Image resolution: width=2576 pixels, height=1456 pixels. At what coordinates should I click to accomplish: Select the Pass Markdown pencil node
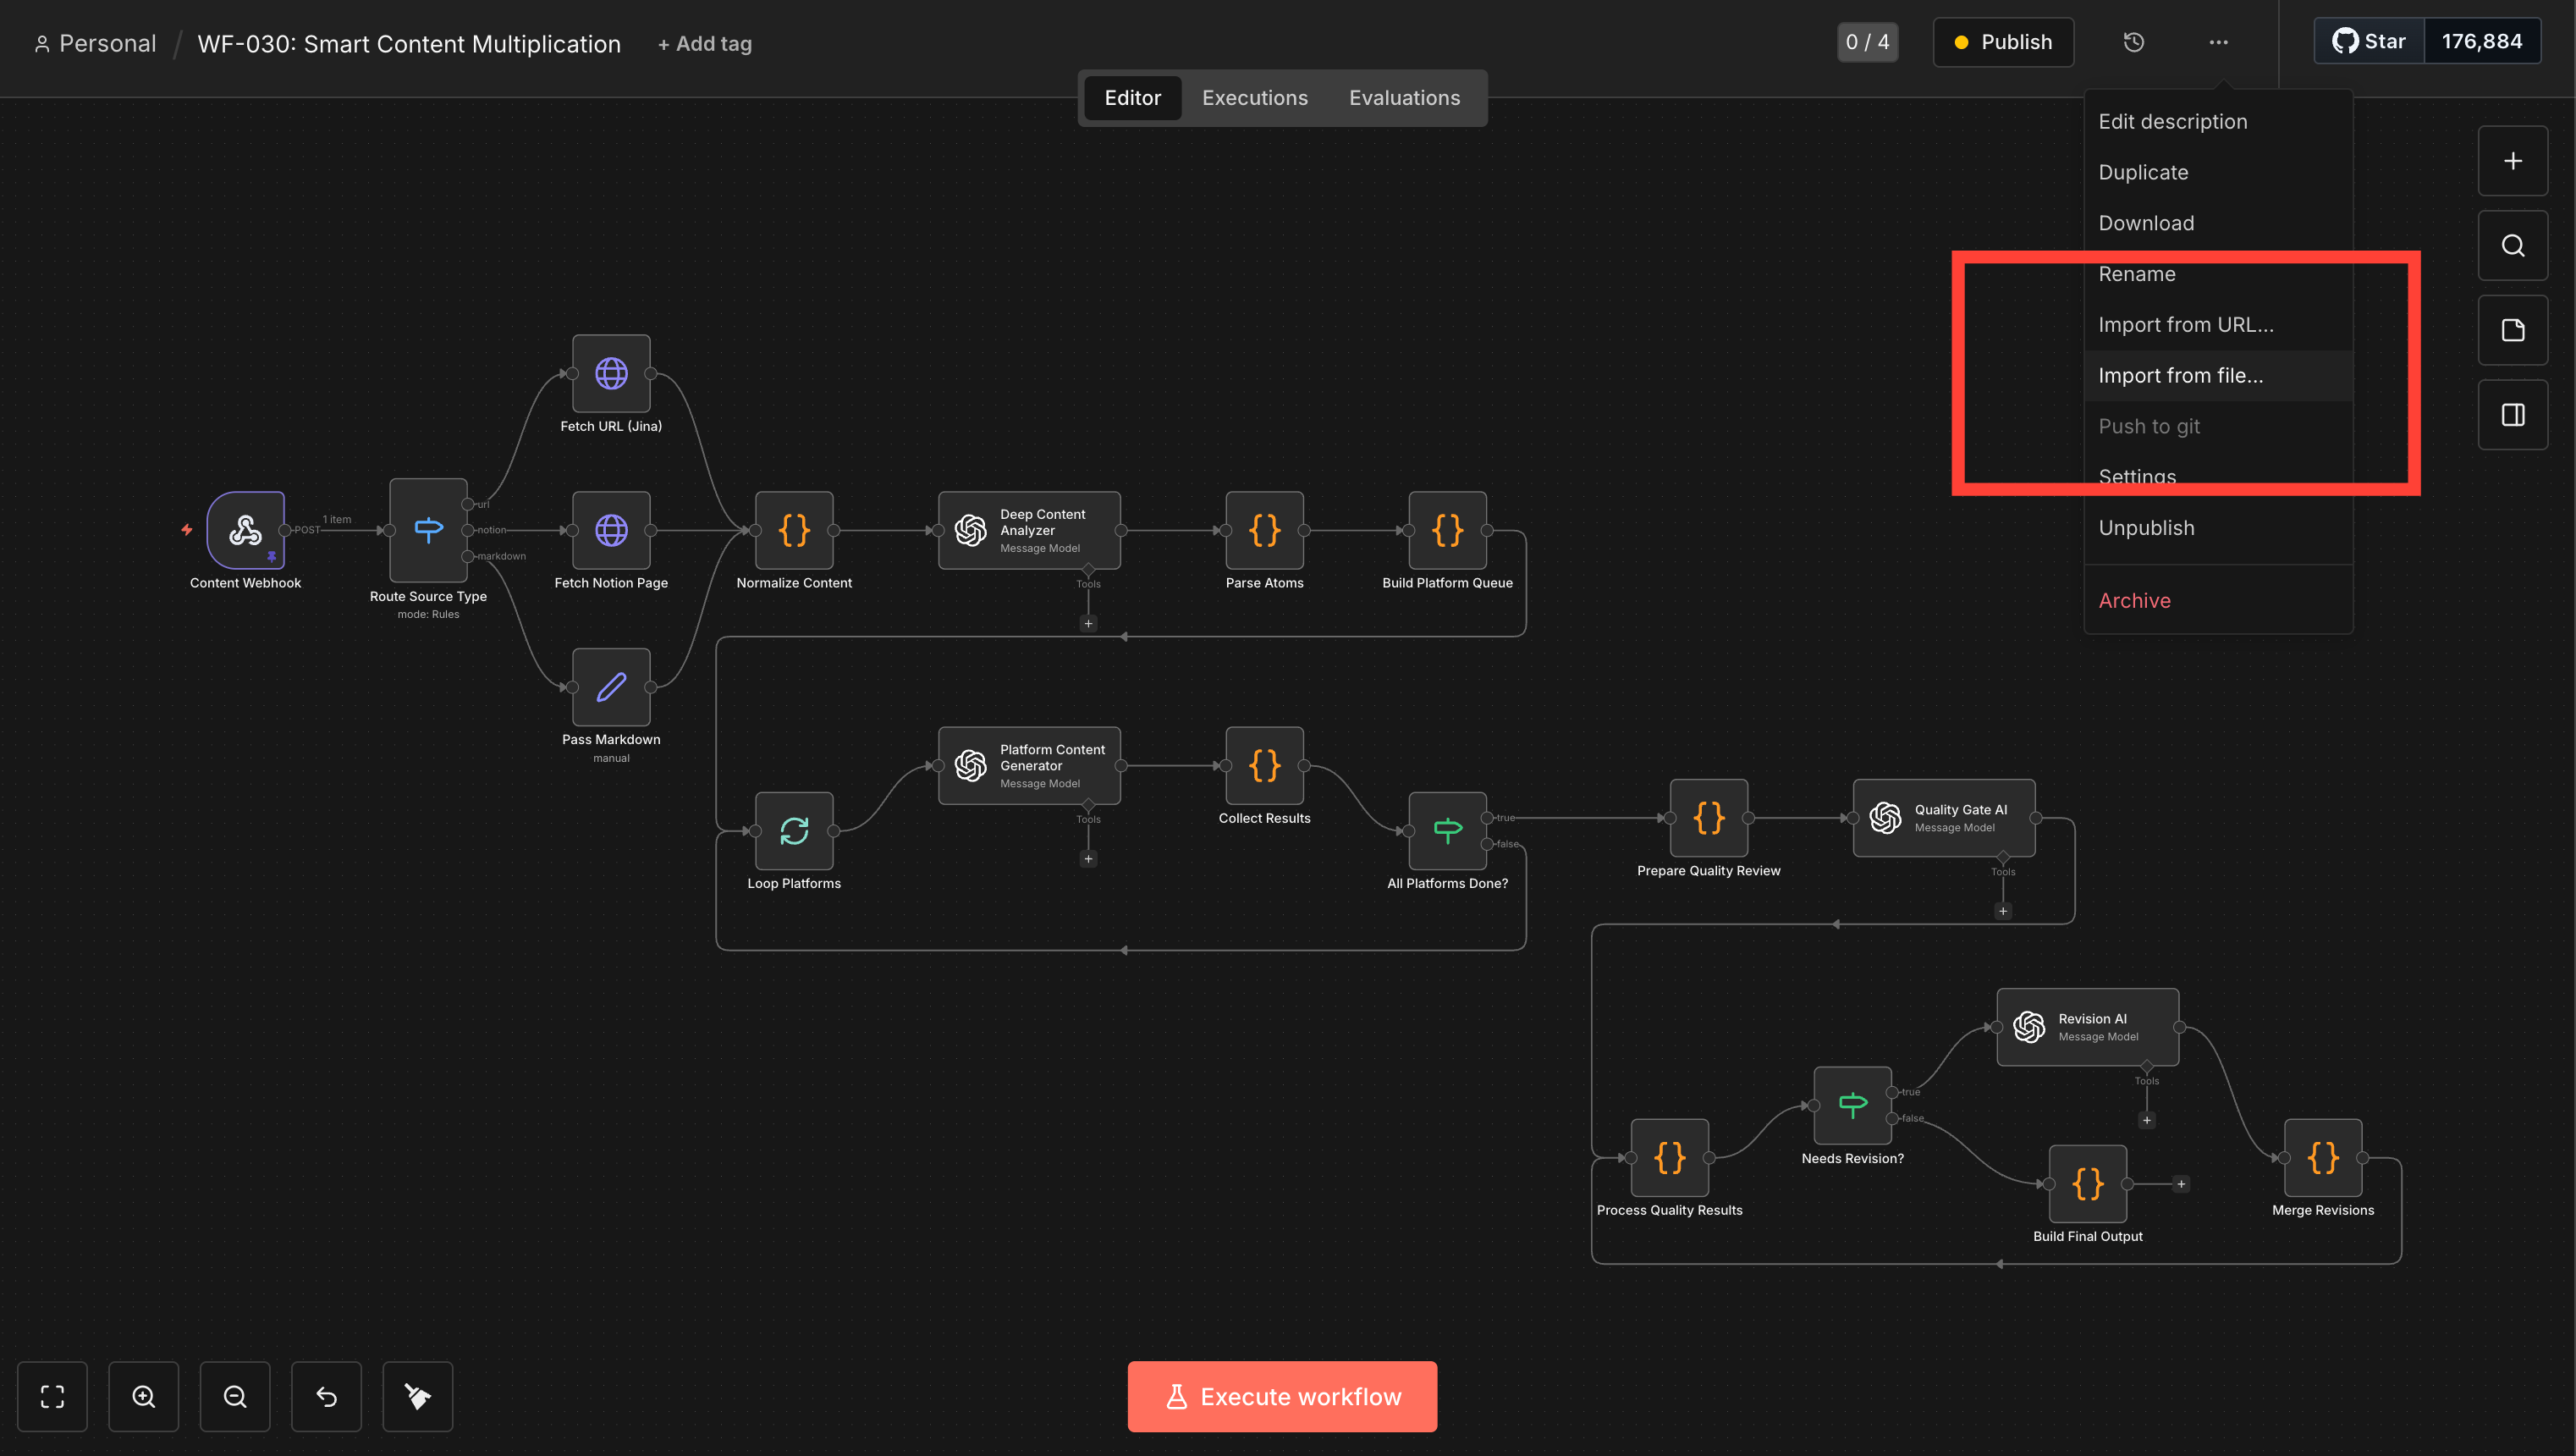(611, 687)
